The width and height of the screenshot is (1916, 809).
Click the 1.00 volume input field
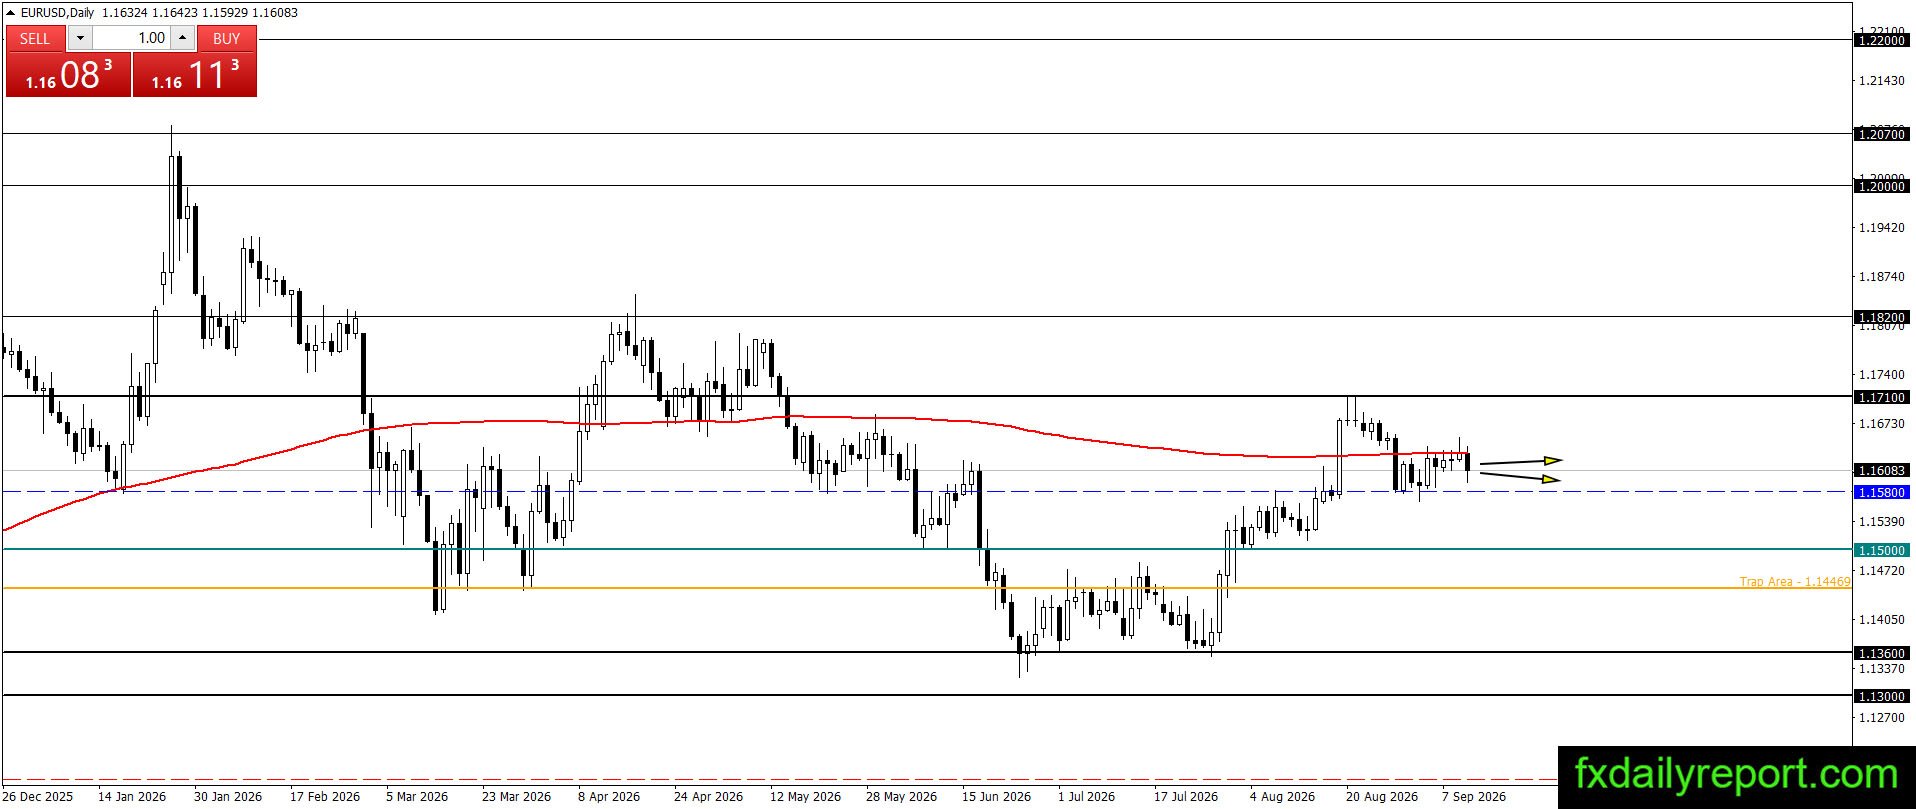pos(131,38)
